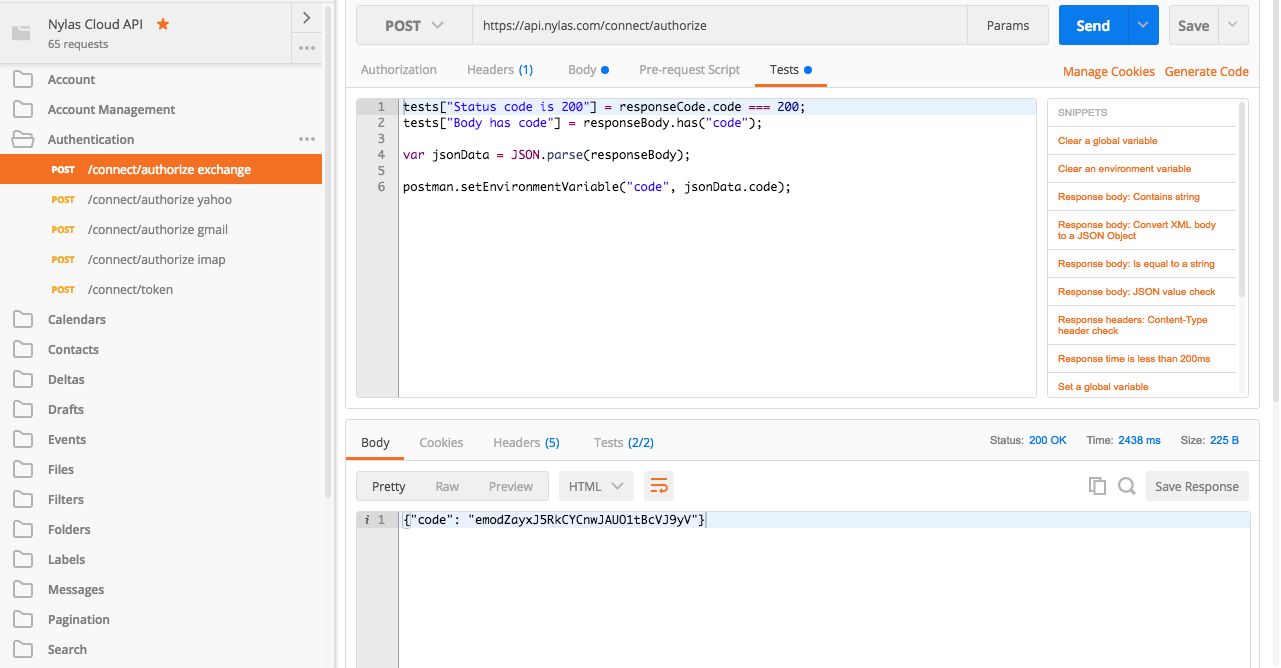The width and height of the screenshot is (1281, 668).
Task: Save the request
Action: pyautogui.click(x=1193, y=25)
